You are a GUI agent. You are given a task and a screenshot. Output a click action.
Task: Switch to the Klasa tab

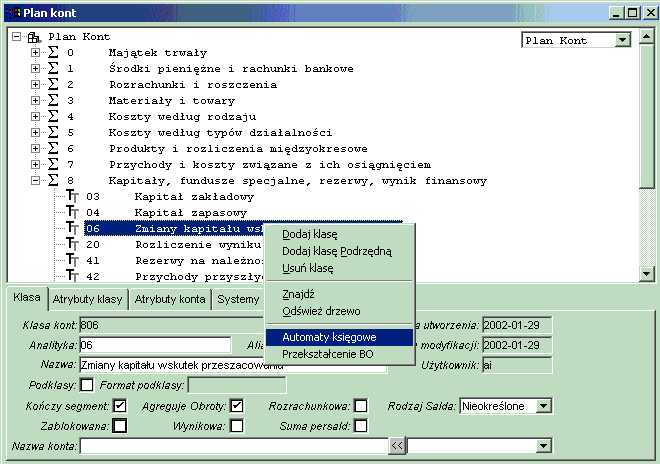(27, 297)
